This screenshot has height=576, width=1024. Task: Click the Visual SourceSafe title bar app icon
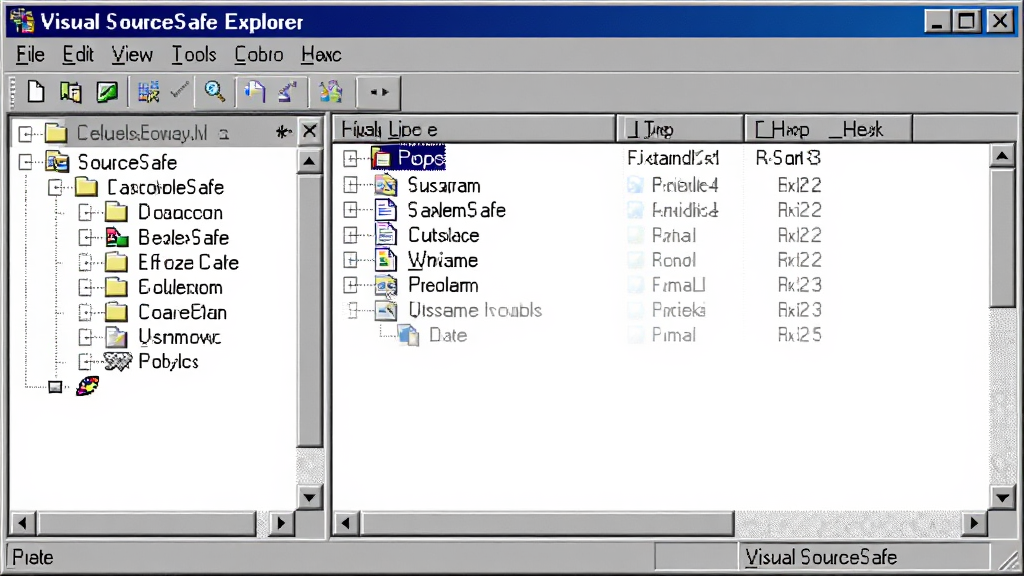coord(22,22)
